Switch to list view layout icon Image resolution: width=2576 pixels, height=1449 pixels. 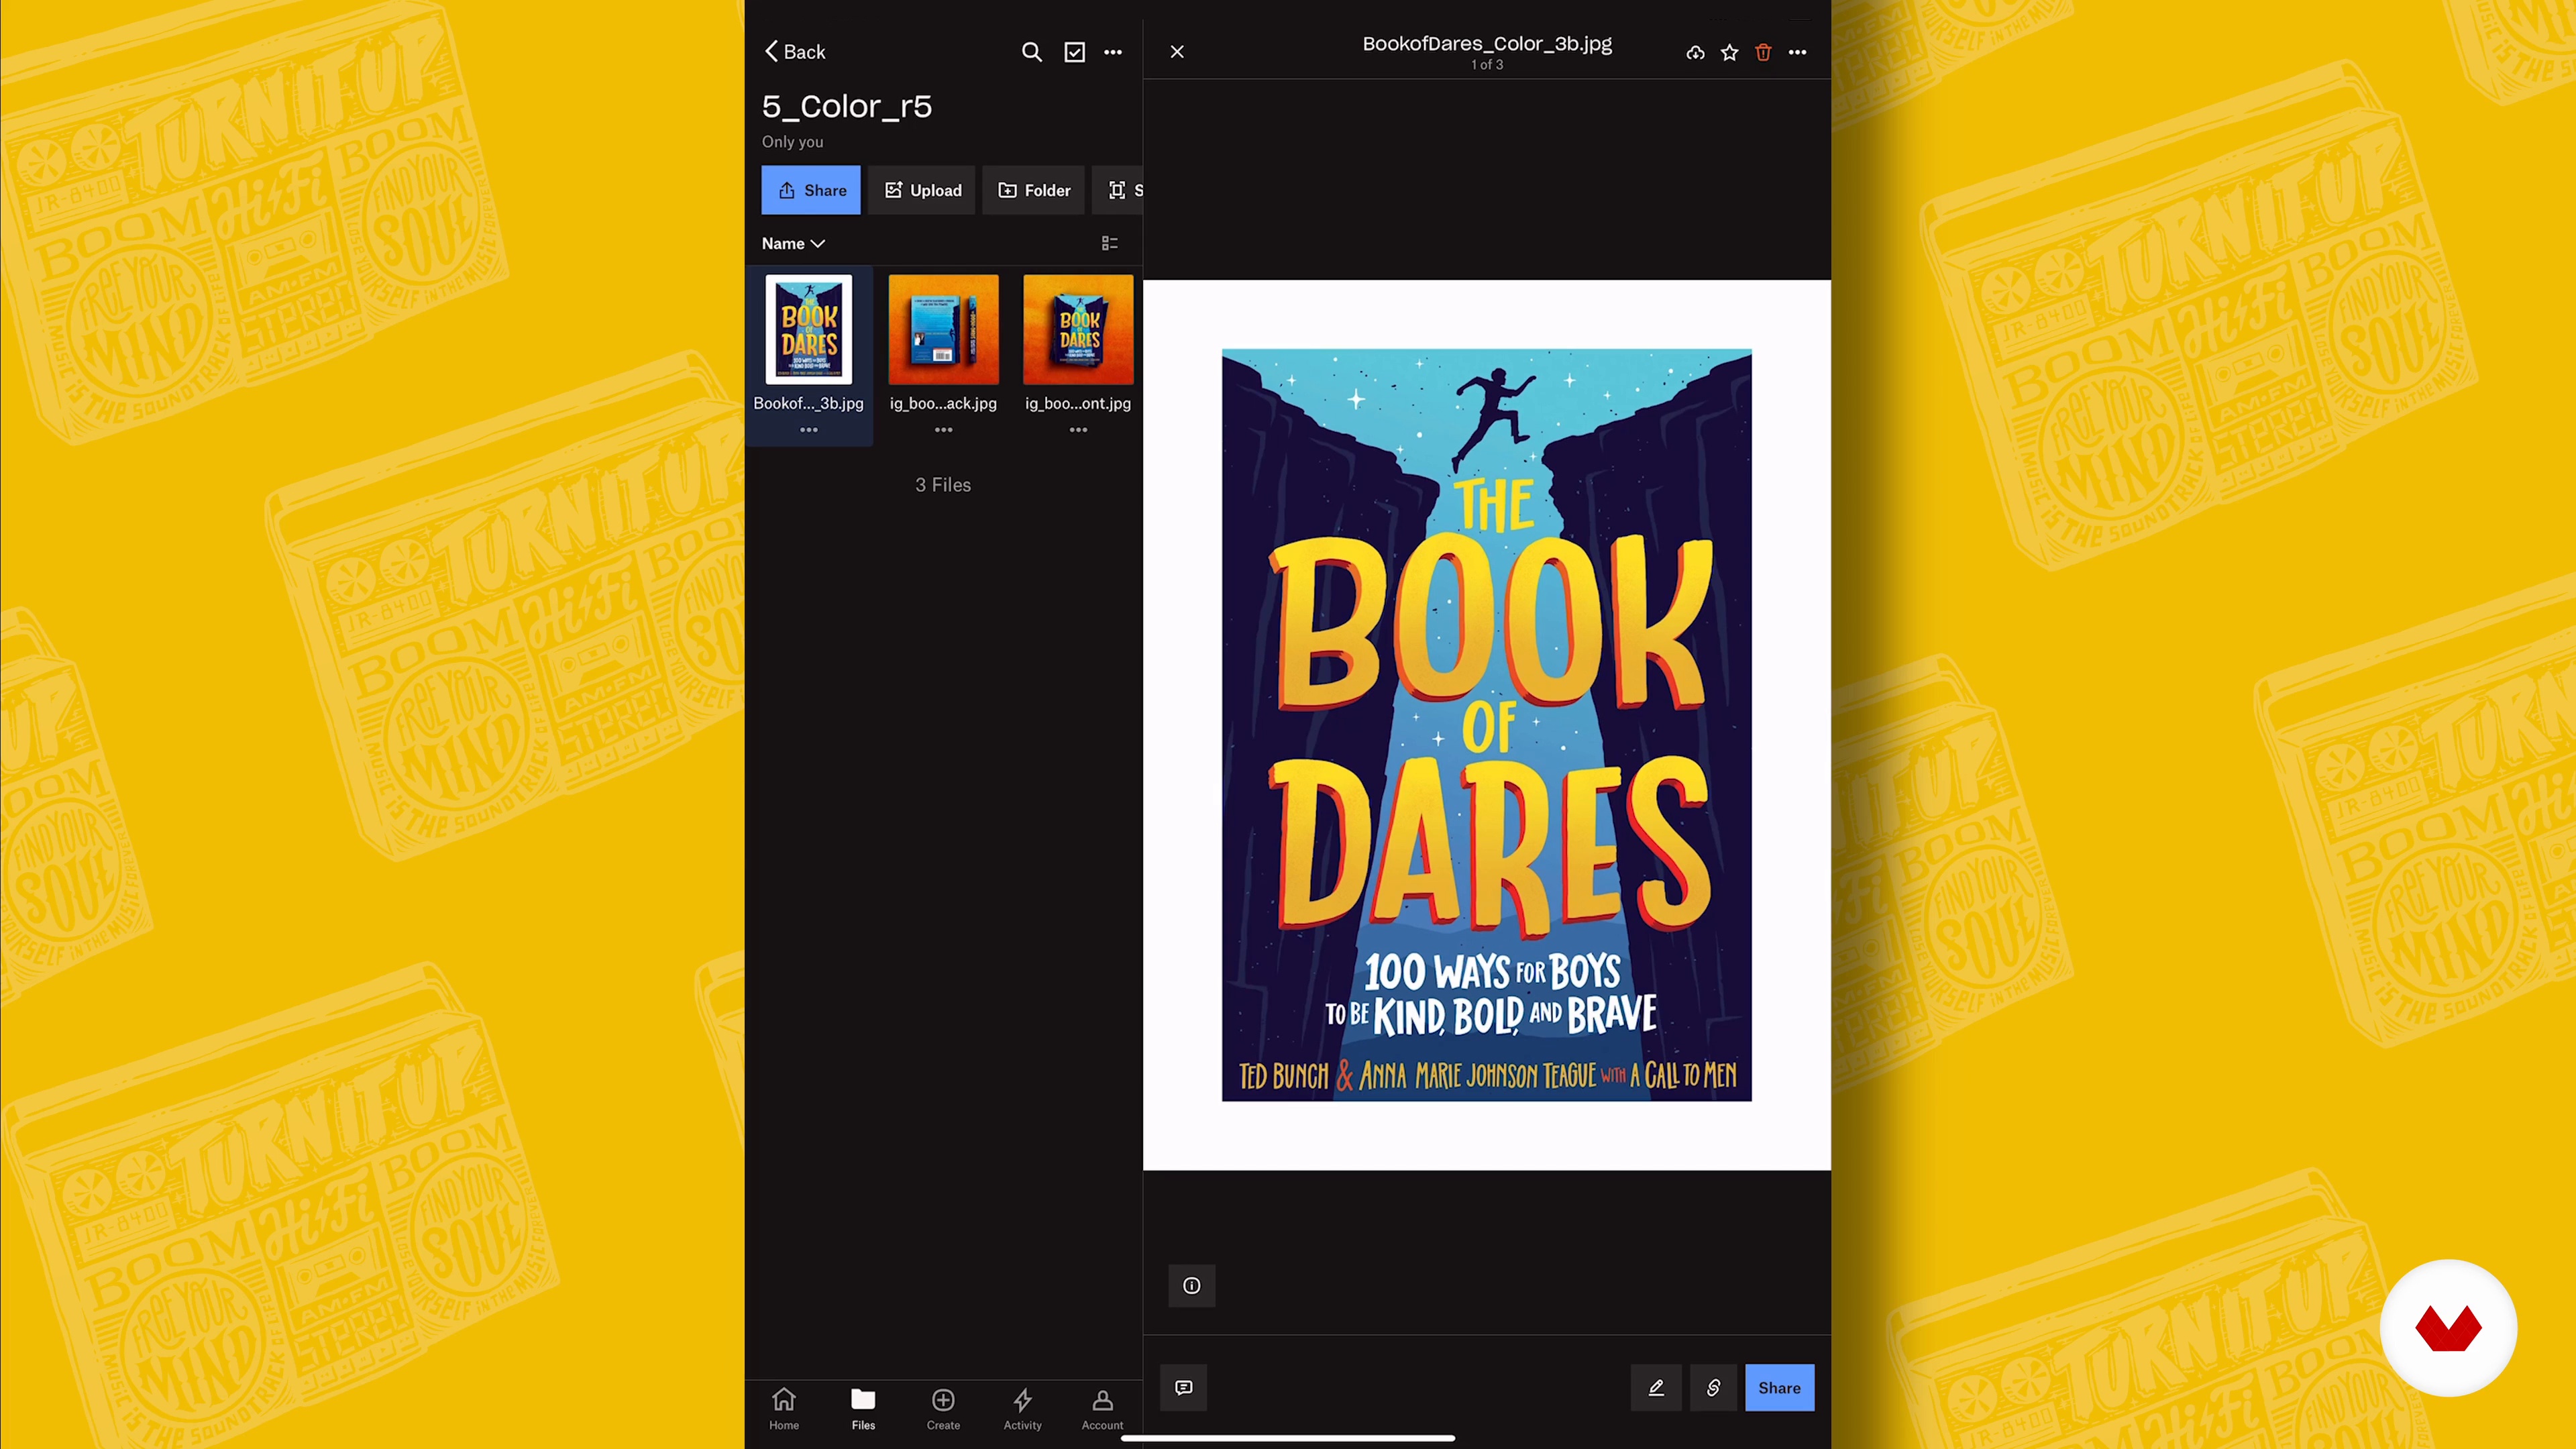coord(1110,243)
